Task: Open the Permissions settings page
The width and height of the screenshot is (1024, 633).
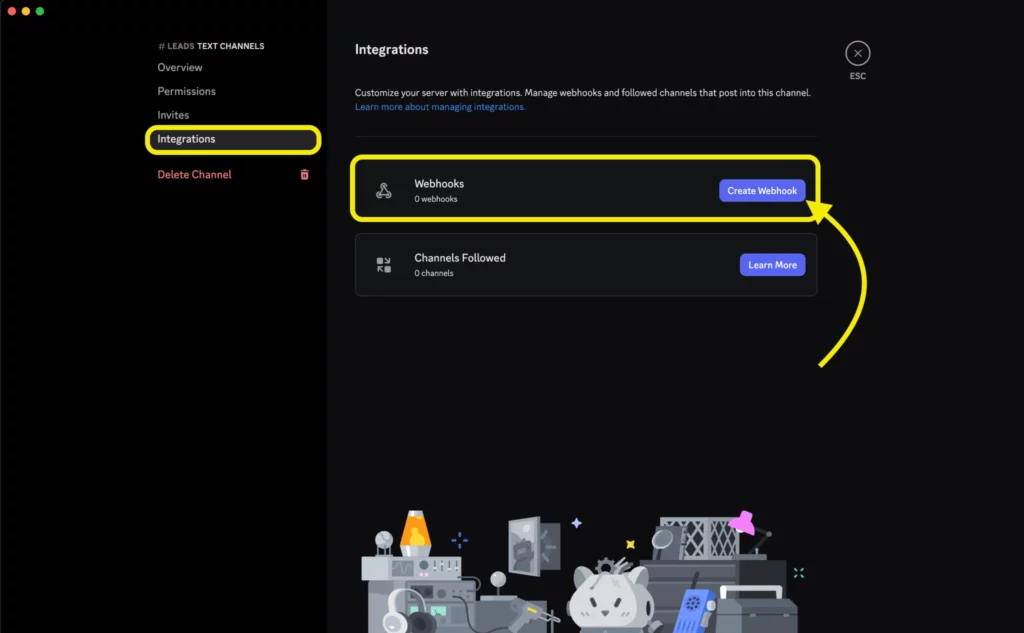Action: (x=187, y=91)
